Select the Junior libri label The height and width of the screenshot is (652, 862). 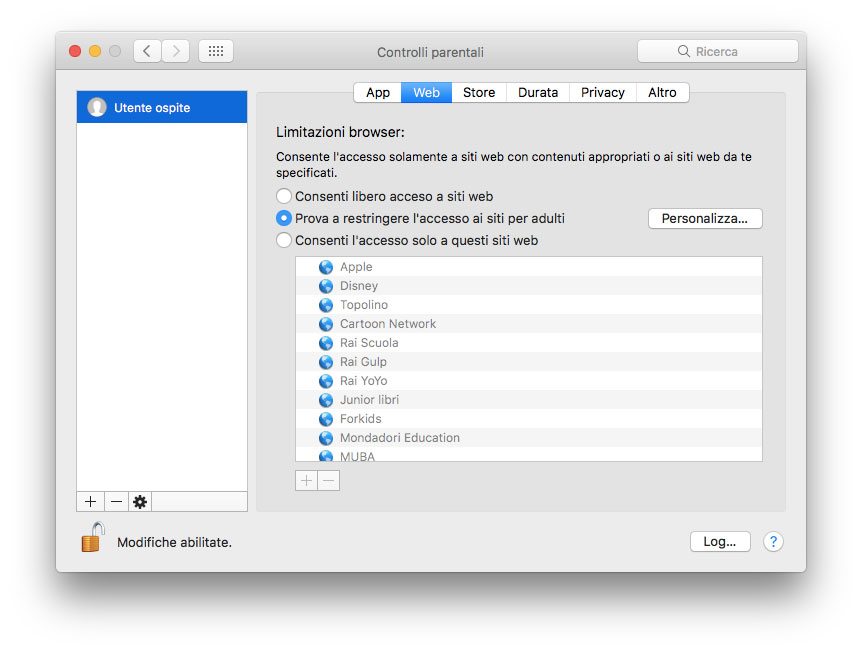[369, 400]
